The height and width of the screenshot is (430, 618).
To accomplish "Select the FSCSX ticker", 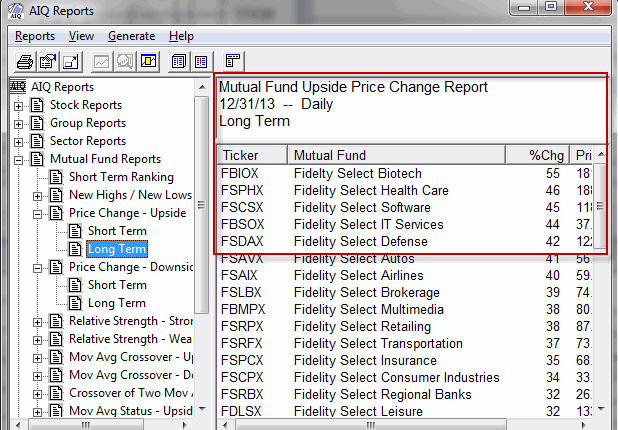I will tap(242, 207).
